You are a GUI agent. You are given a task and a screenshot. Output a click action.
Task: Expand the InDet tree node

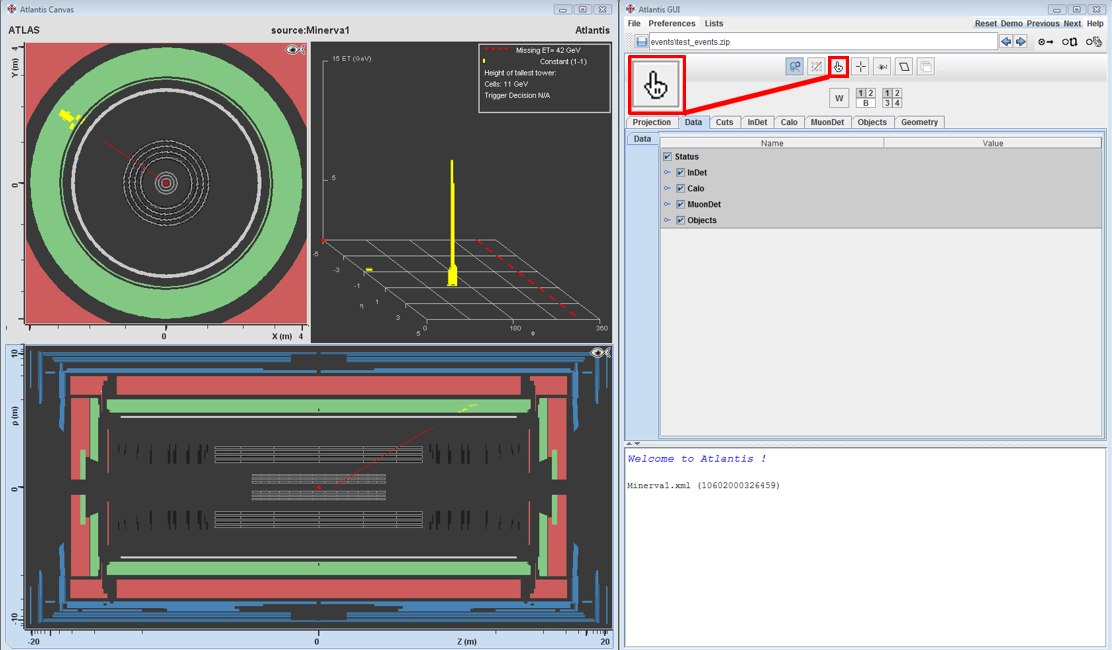point(667,173)
